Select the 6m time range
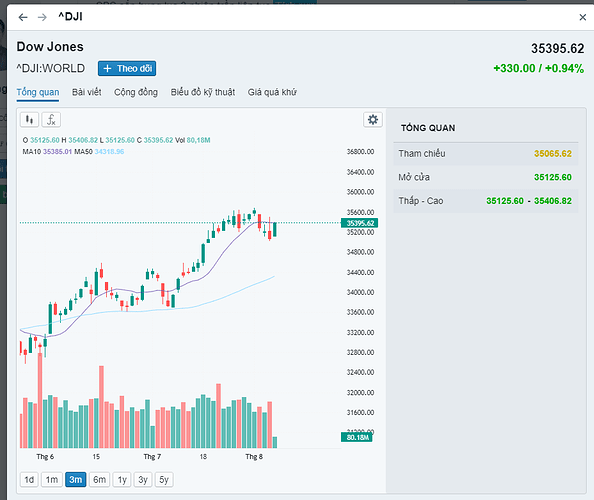Viewport: 594px width, 500px height. tap(100, 480)
